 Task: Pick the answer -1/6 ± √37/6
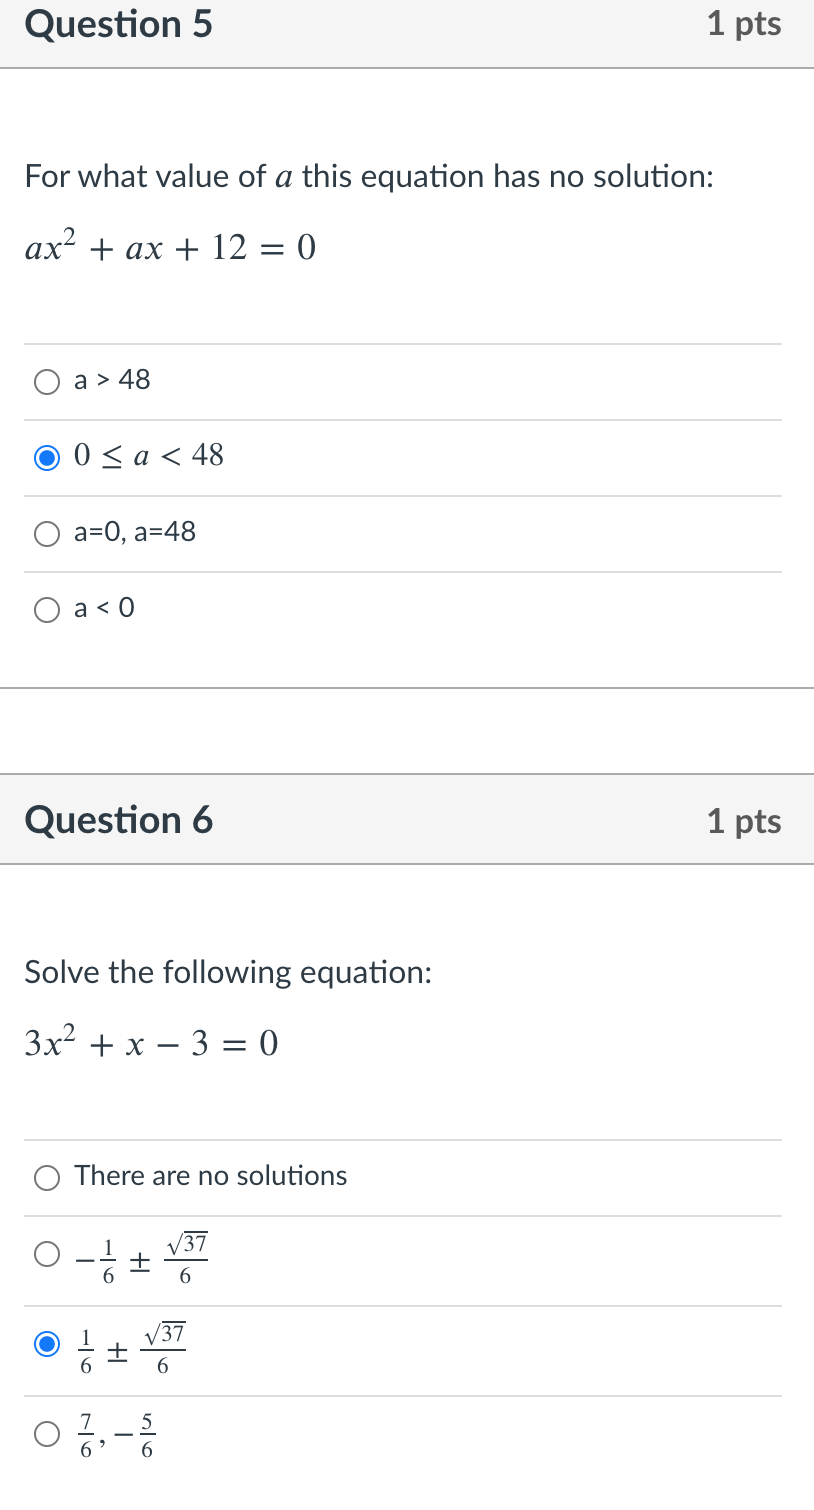click(x=46, y=1254)
